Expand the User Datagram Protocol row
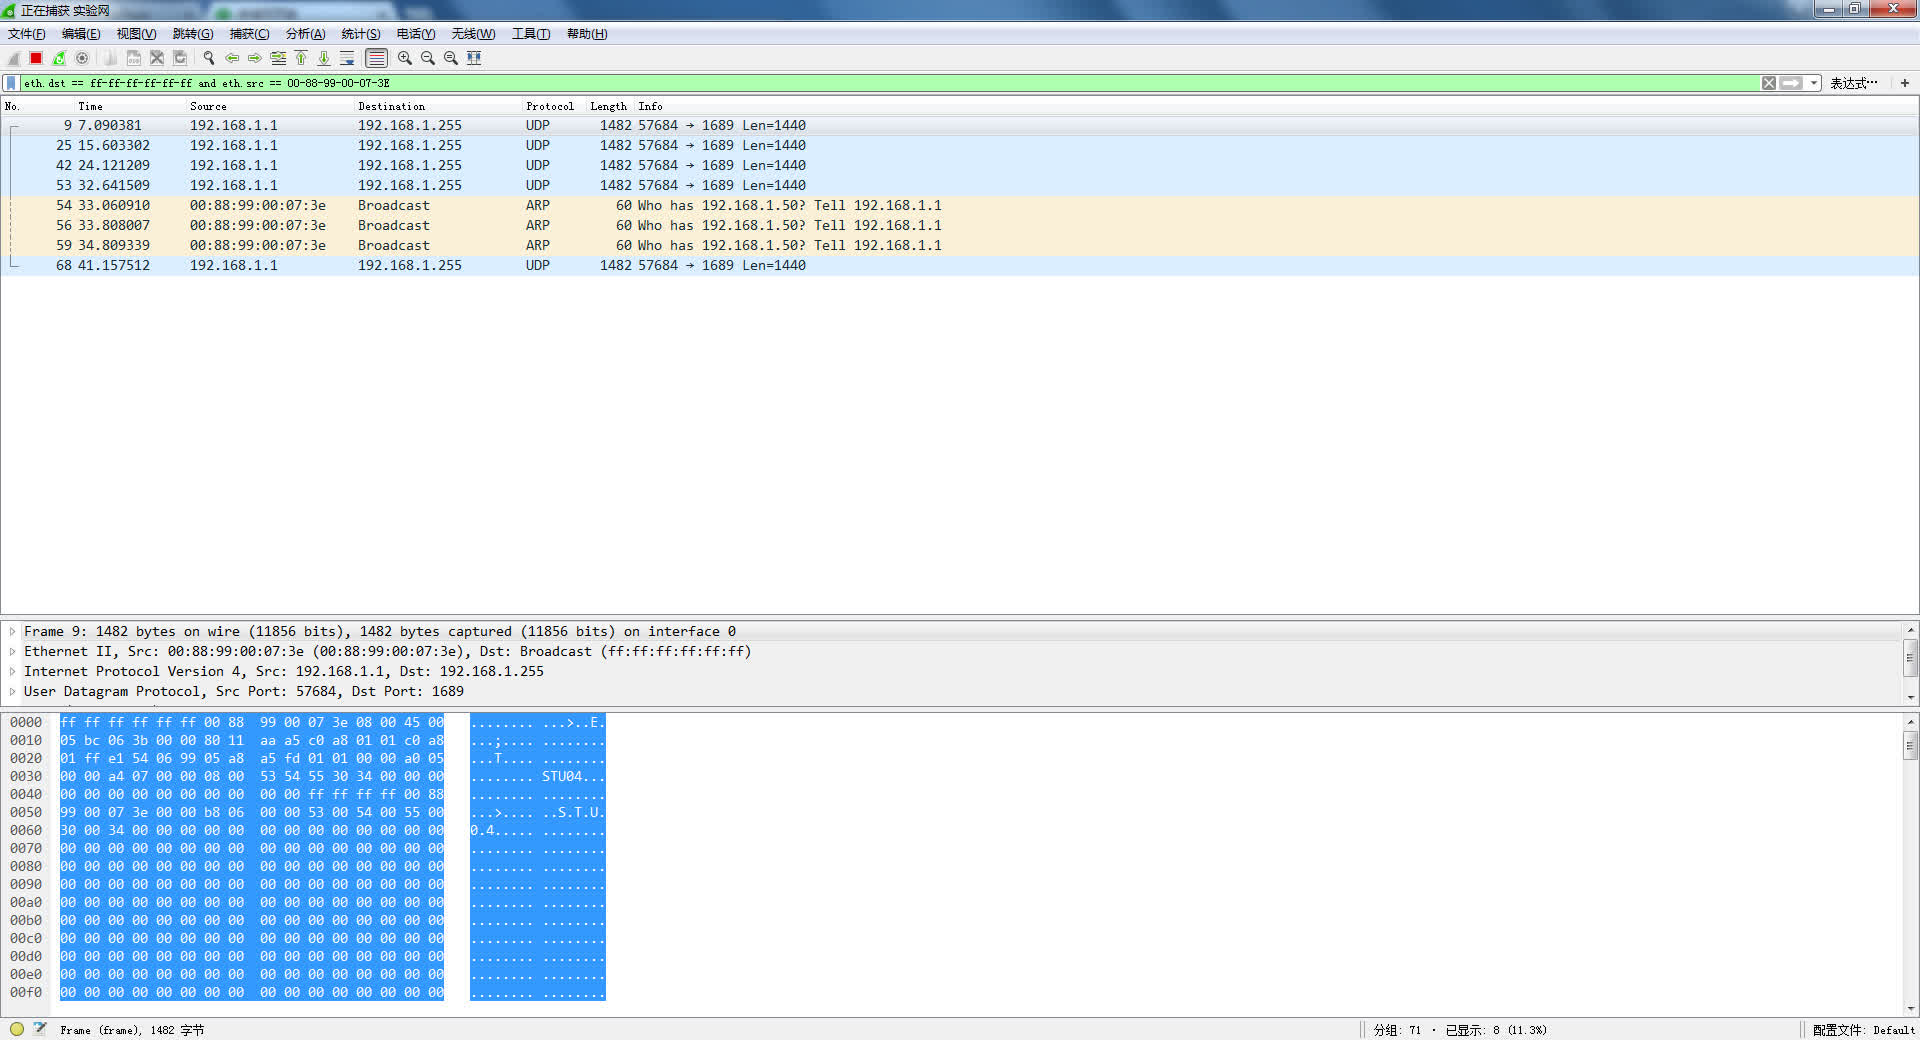This screenshot has height=1040, width=1920. tap(12, 692)
